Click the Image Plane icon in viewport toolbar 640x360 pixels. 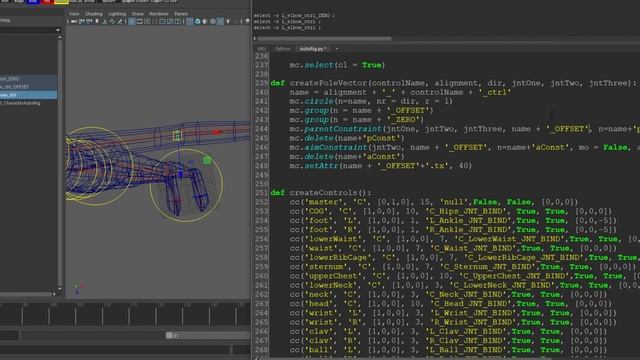coord(104,21)
